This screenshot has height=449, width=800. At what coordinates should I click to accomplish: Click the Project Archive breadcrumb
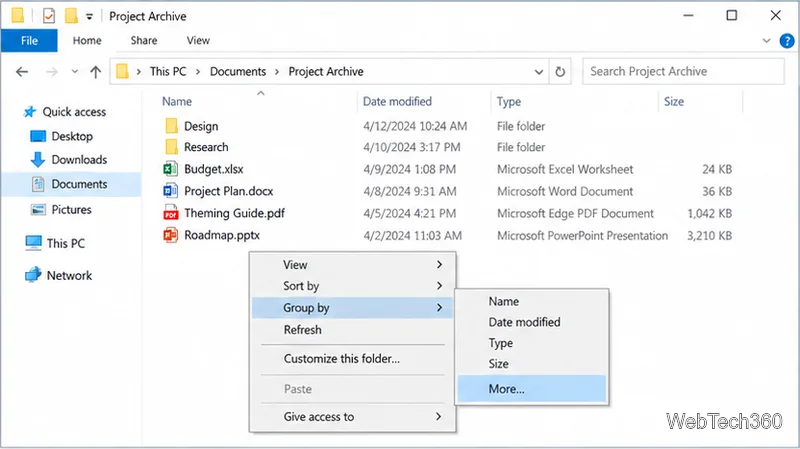326,71
